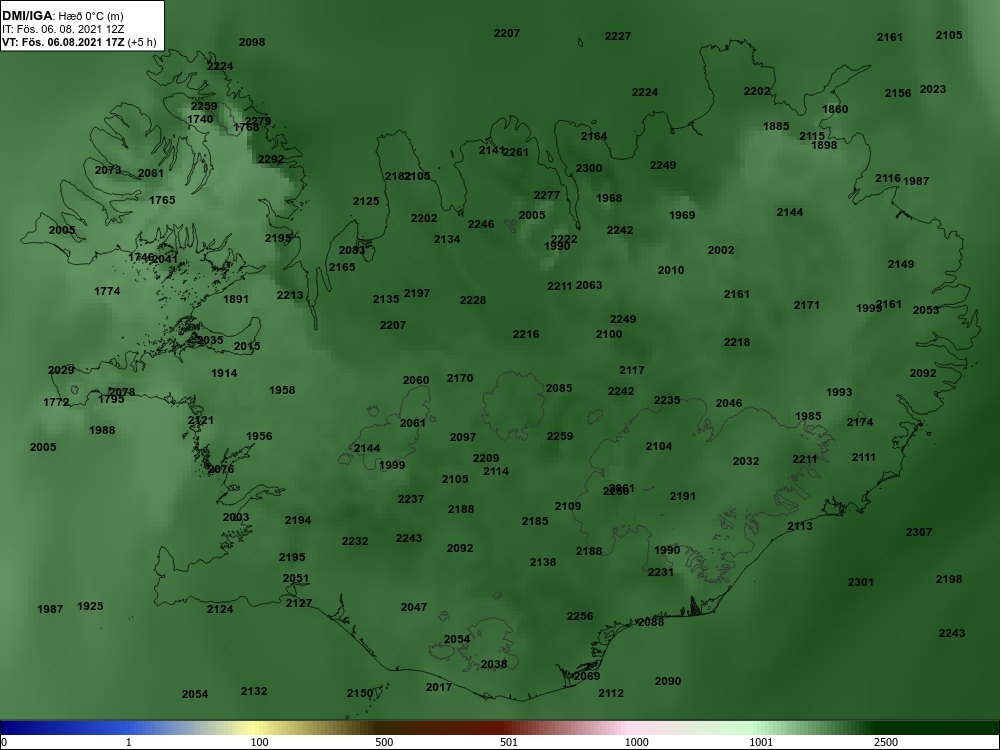Select the 2132 map value
The width and height of the screenshot is (1000, 750).
(x=254, y=691)
